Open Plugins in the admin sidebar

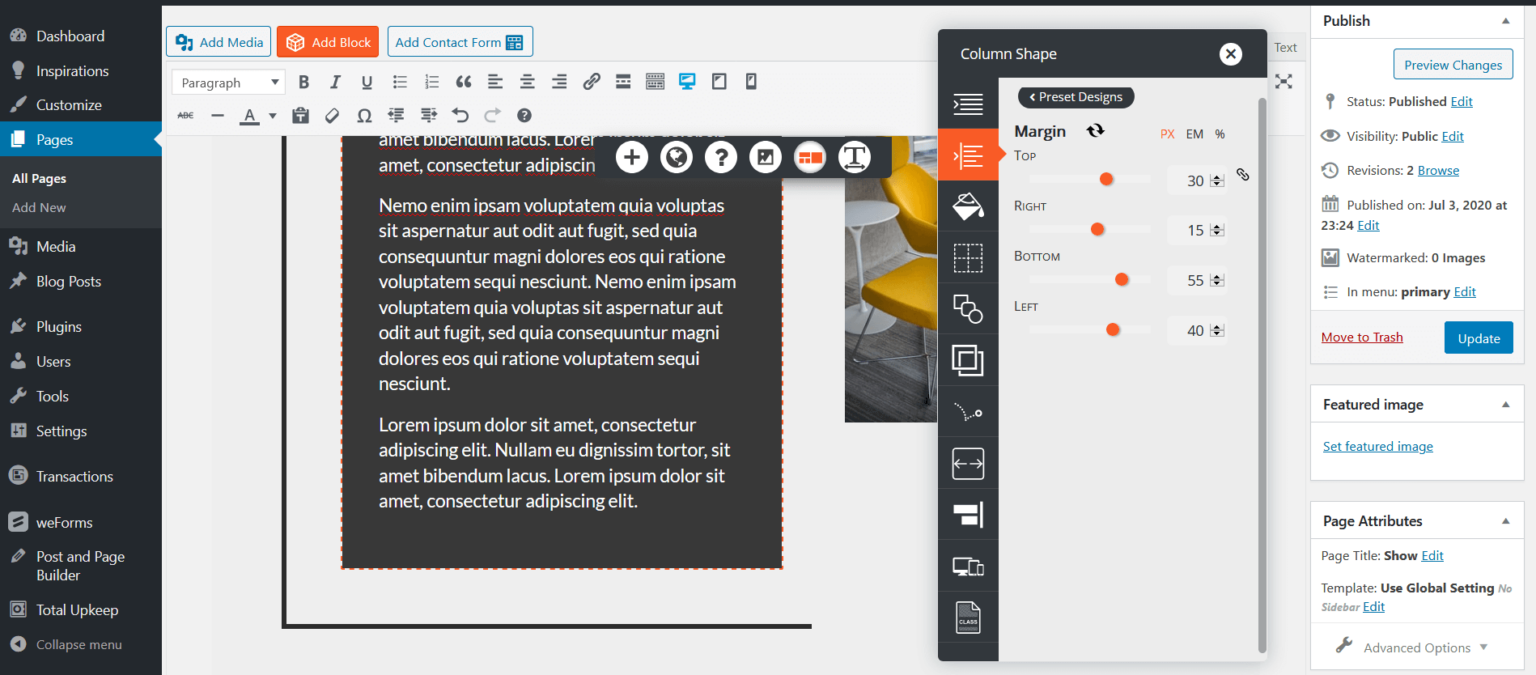click(59, 326)
